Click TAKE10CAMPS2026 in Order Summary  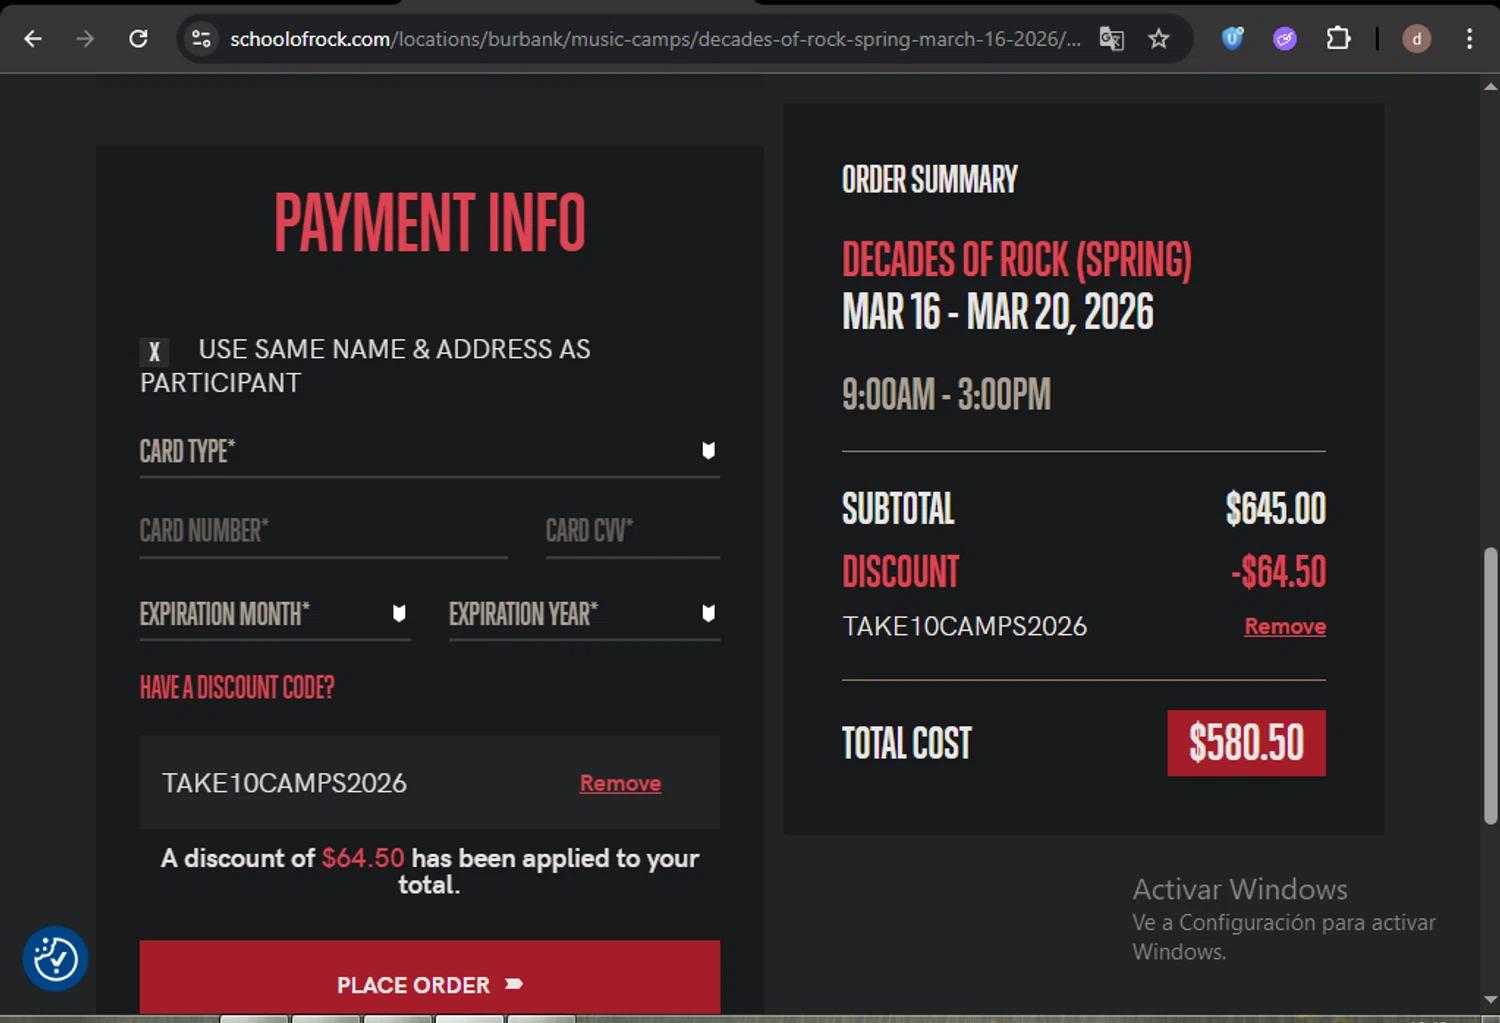click(x=964, y=626)
